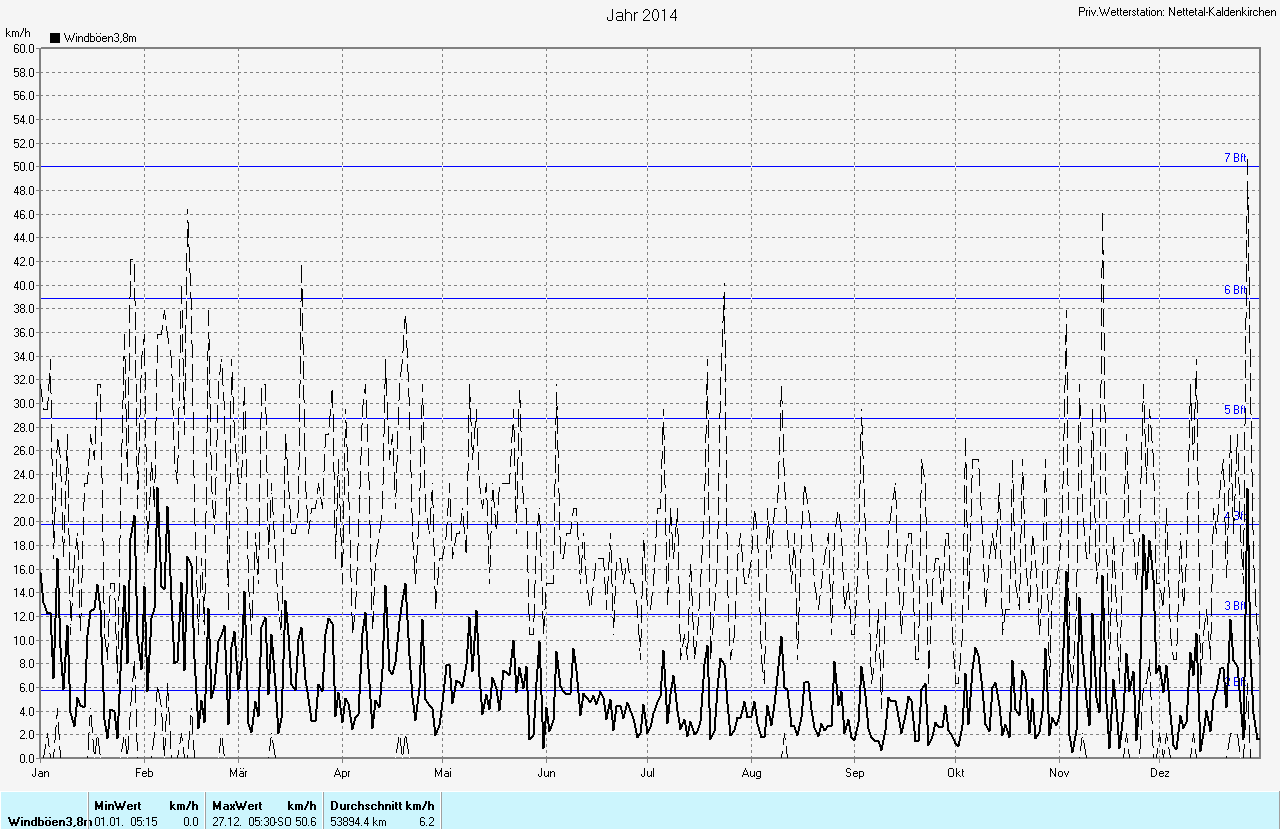Screen dimensions: 1280x829
Task: Click the Windböen3,8m row header in the statistics table
Action: 48,821
